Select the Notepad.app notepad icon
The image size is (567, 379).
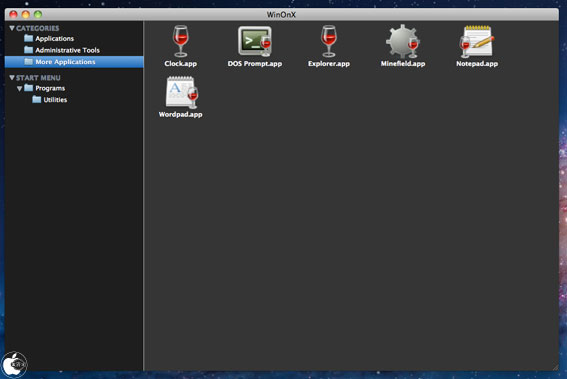pos(477,41)
